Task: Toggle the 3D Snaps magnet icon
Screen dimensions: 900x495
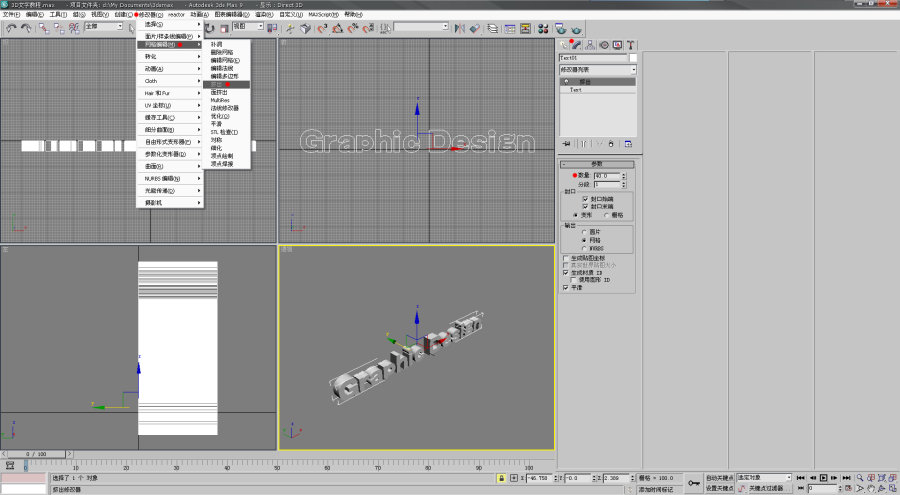Action: point(322,28)
